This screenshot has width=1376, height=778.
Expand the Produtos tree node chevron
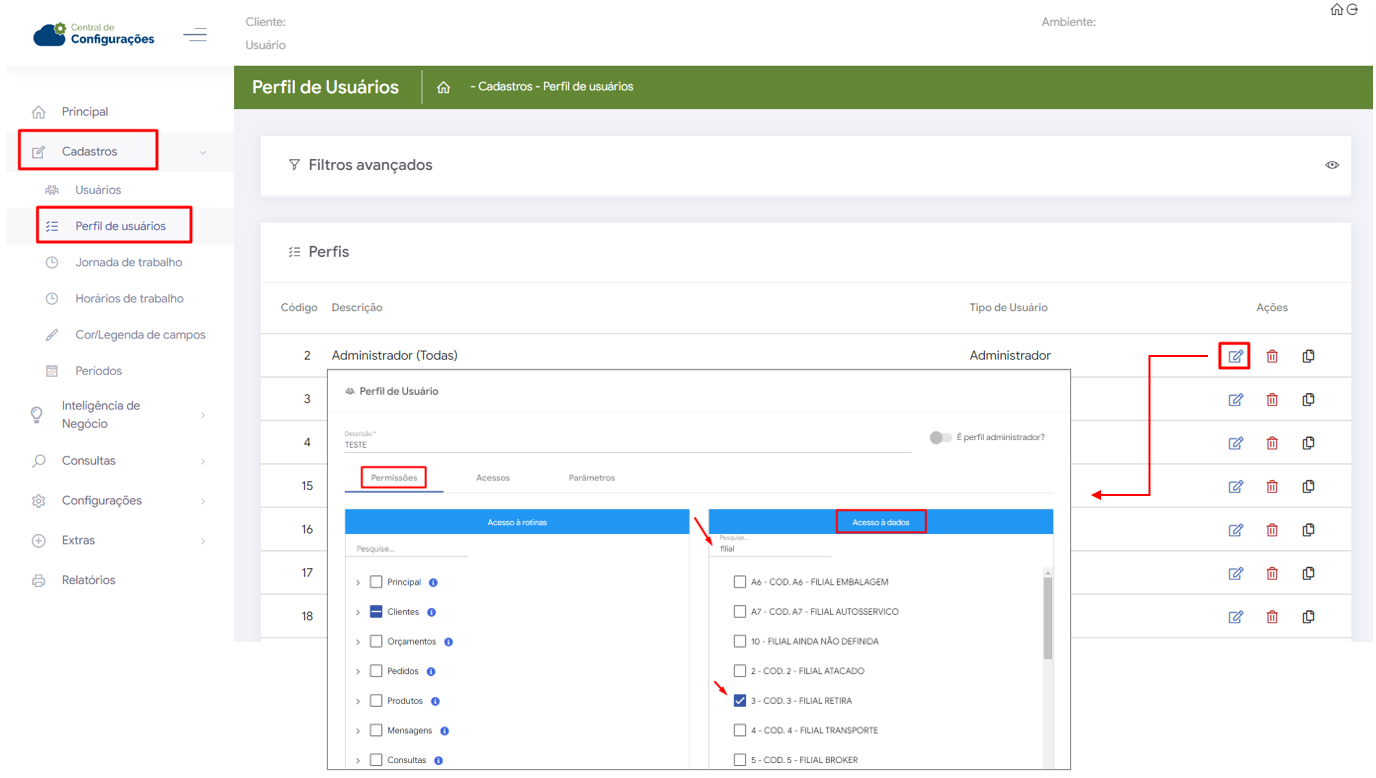pyautogui.click(x=358, y=701)
